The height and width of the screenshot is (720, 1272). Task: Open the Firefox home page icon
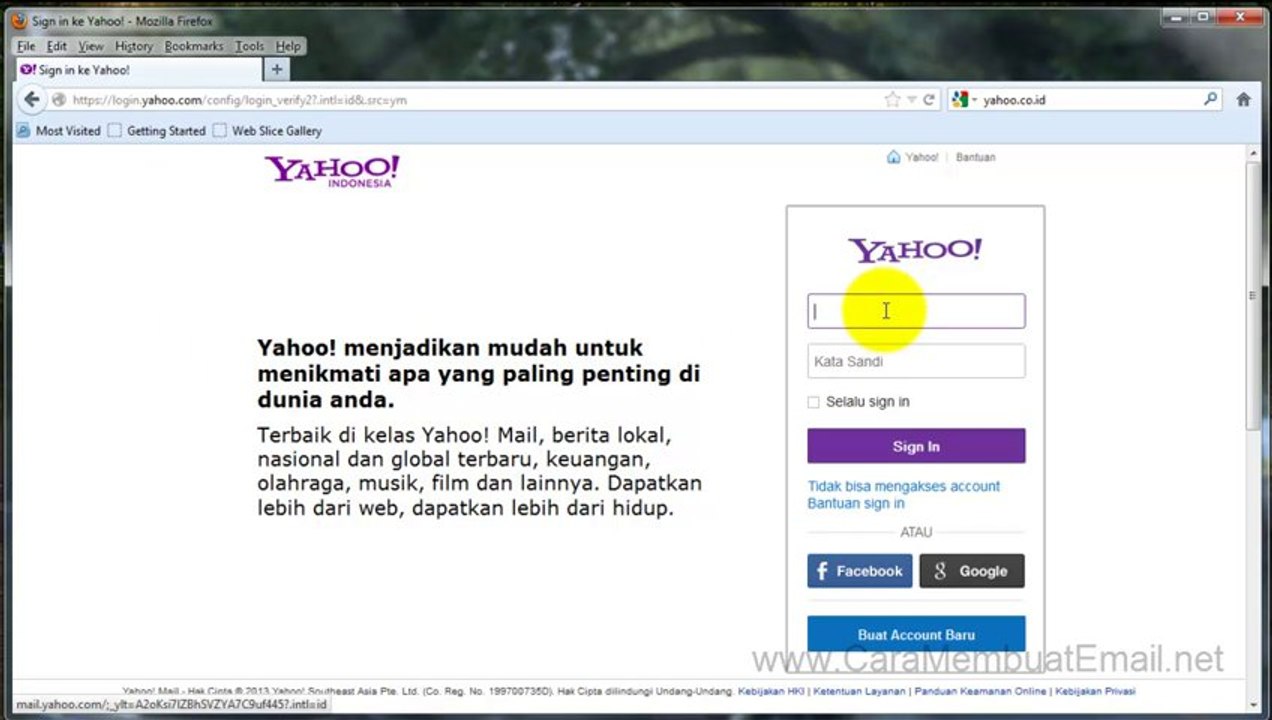coord(1244,99)
